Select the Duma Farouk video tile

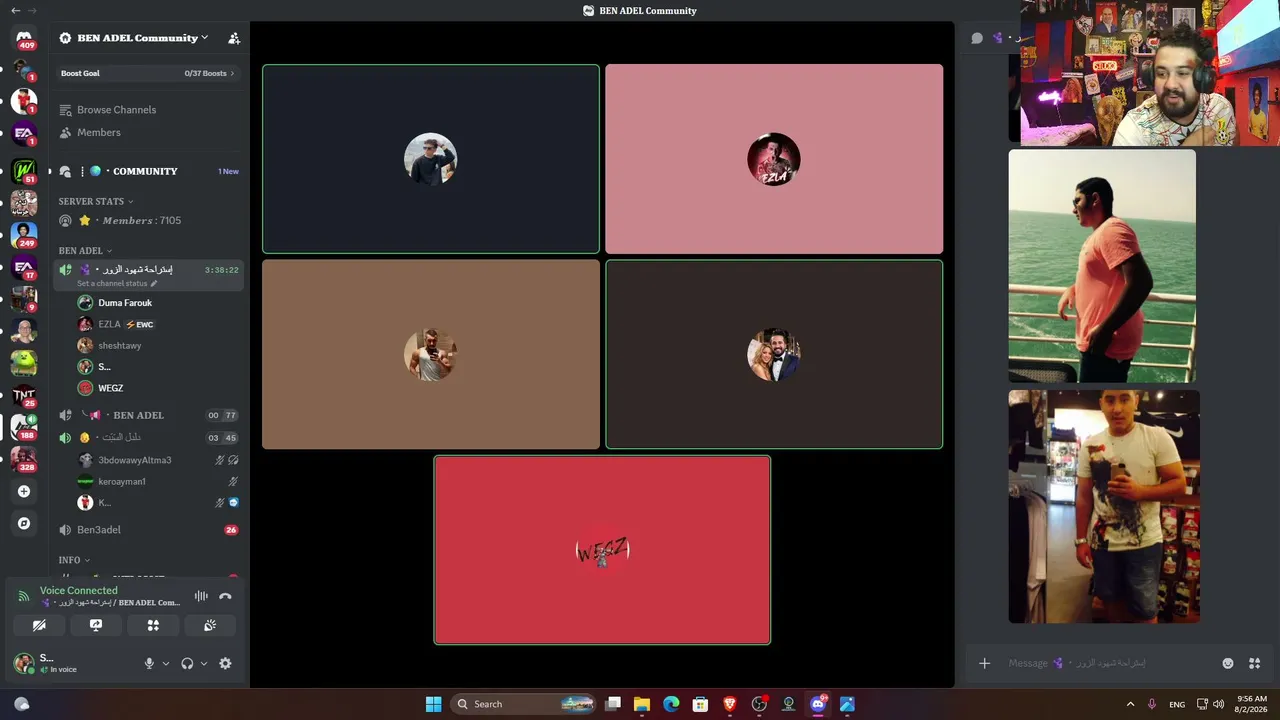click(x=431, y=159)
